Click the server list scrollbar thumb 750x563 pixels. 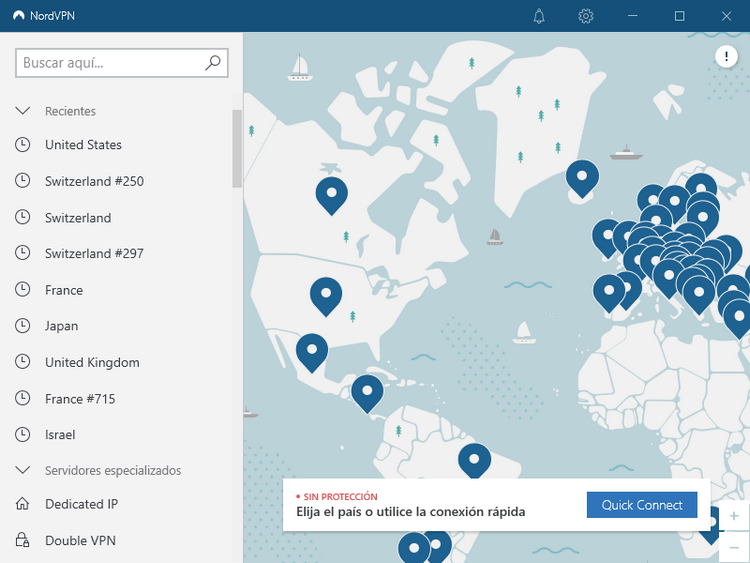pyautogui.click(x=237, y=148)
